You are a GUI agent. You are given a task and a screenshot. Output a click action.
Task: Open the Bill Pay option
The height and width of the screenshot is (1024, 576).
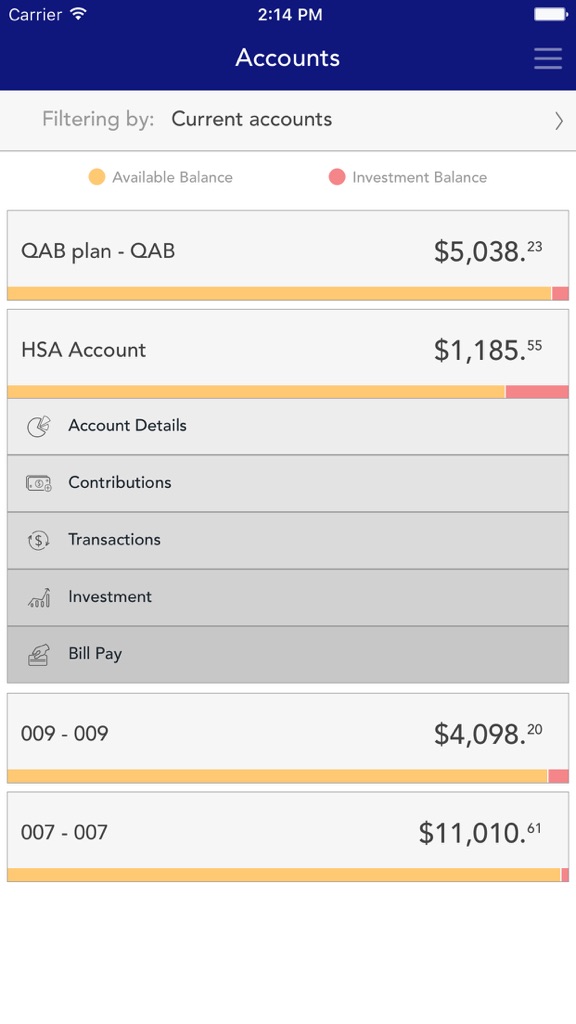(x=288, y=654)
